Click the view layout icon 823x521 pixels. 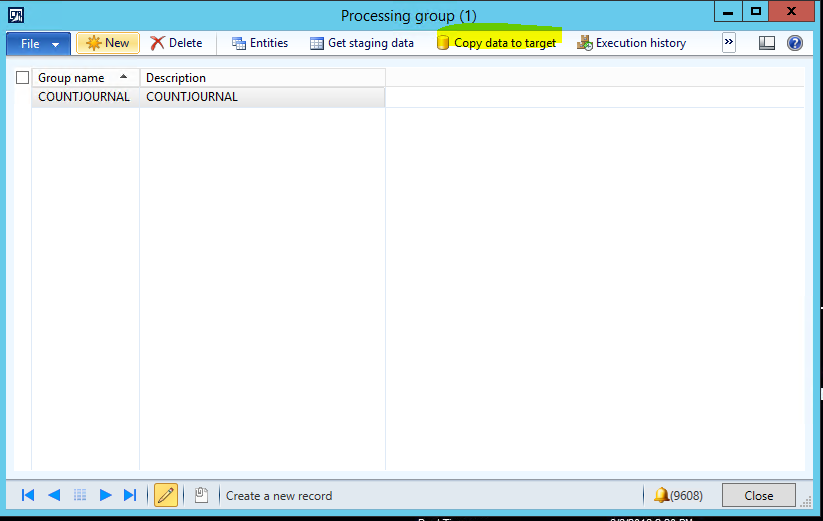point(767,43)
